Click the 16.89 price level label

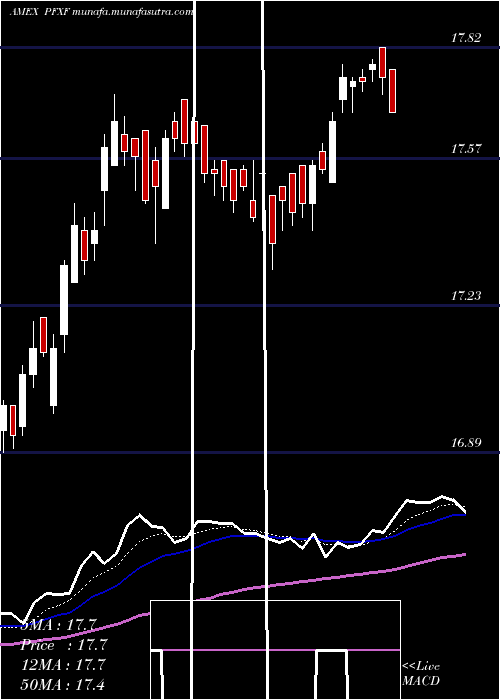coord(466,443)
